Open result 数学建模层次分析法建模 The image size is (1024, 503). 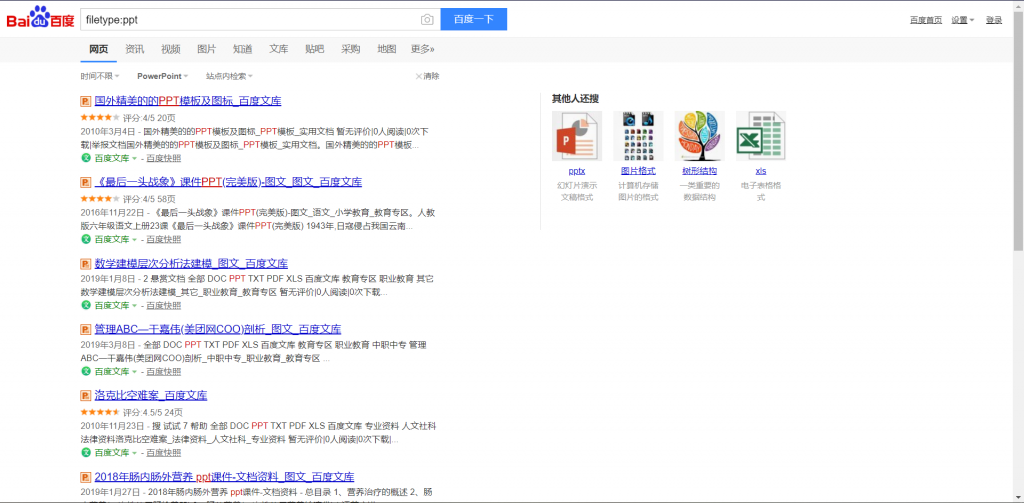[x=191, y=264]
